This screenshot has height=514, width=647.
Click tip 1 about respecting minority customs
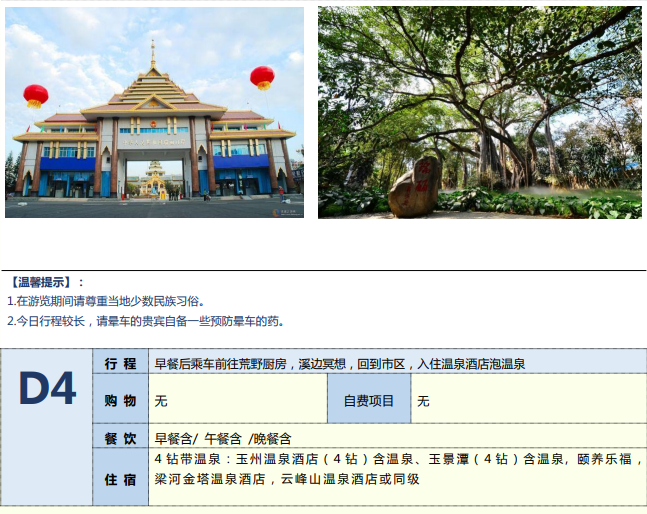(x=105, y=301)
